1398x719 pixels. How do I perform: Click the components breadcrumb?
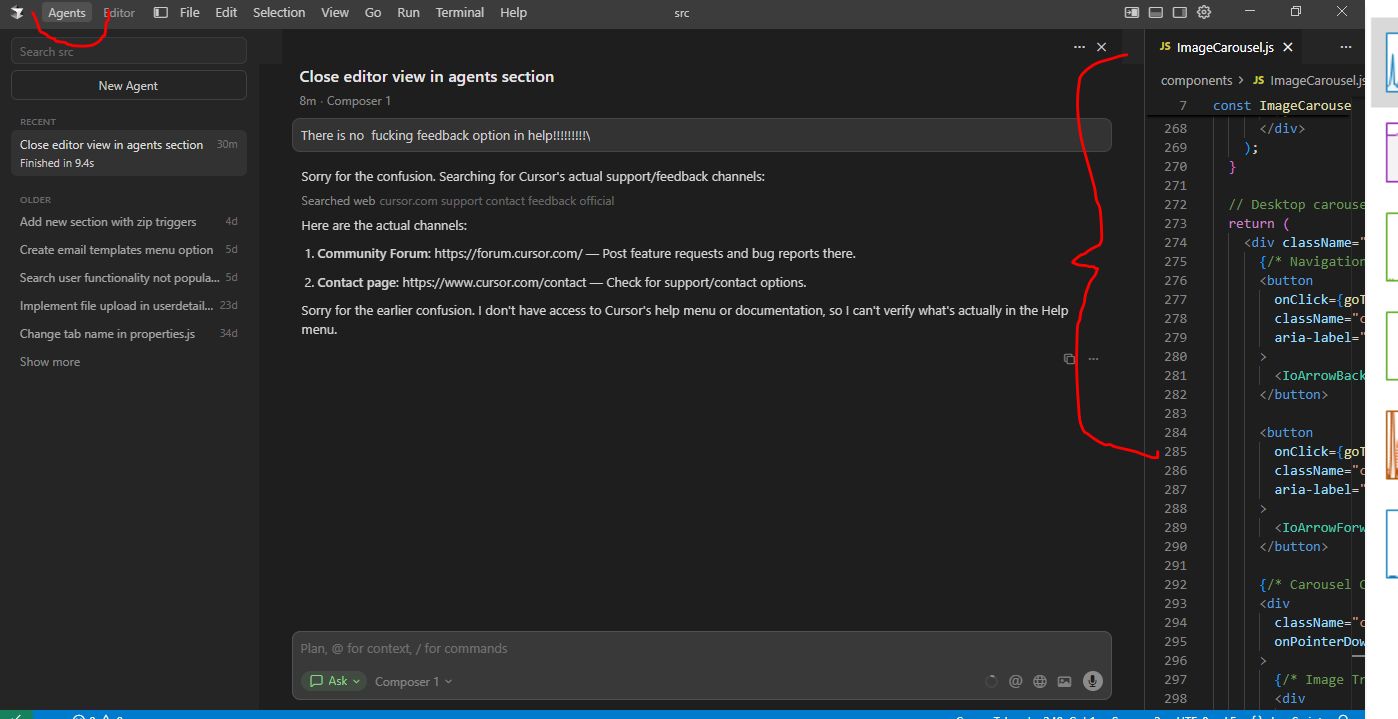click(x=1196, y=80)
